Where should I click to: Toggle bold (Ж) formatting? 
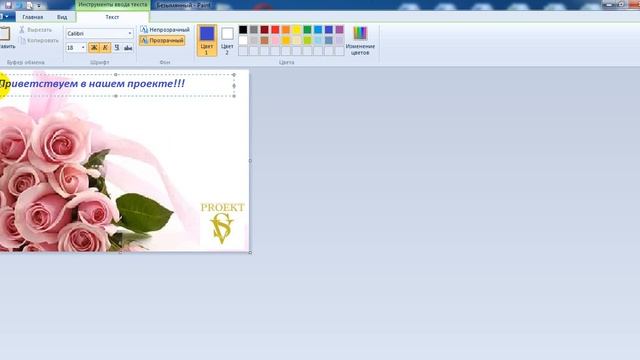click(x=94, y=48)
